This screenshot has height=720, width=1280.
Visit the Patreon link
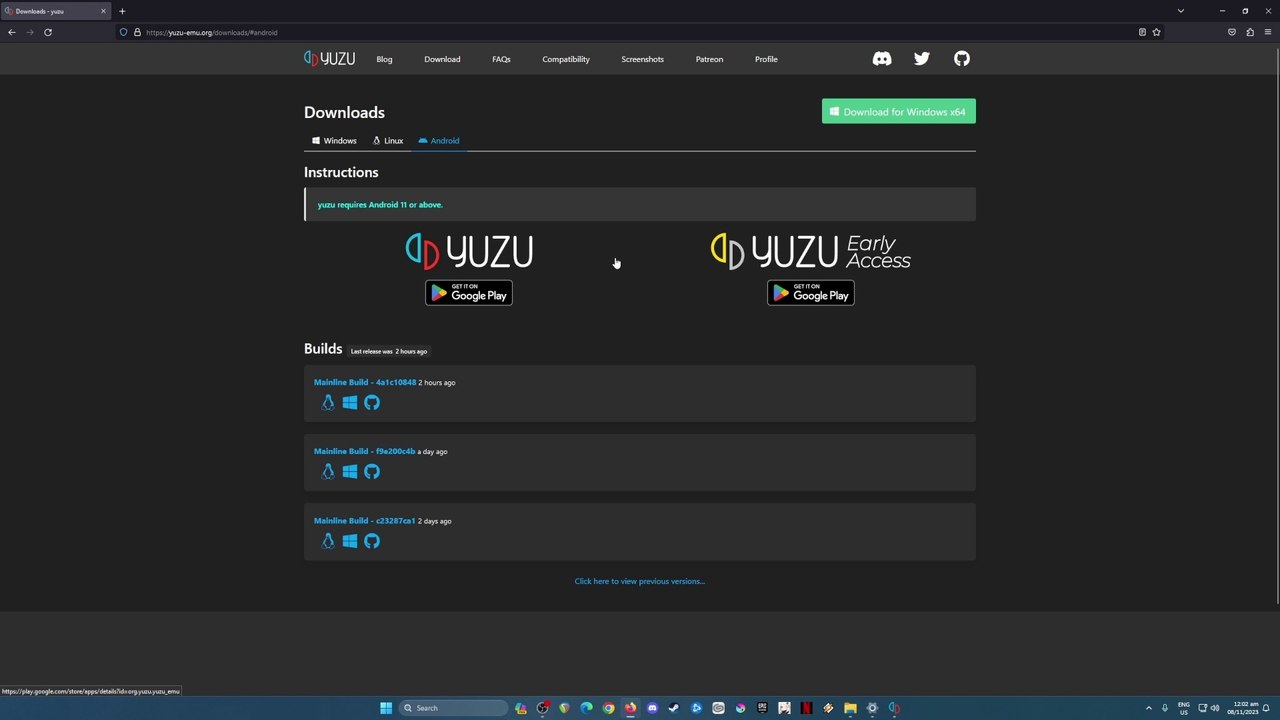pos(709,59)
